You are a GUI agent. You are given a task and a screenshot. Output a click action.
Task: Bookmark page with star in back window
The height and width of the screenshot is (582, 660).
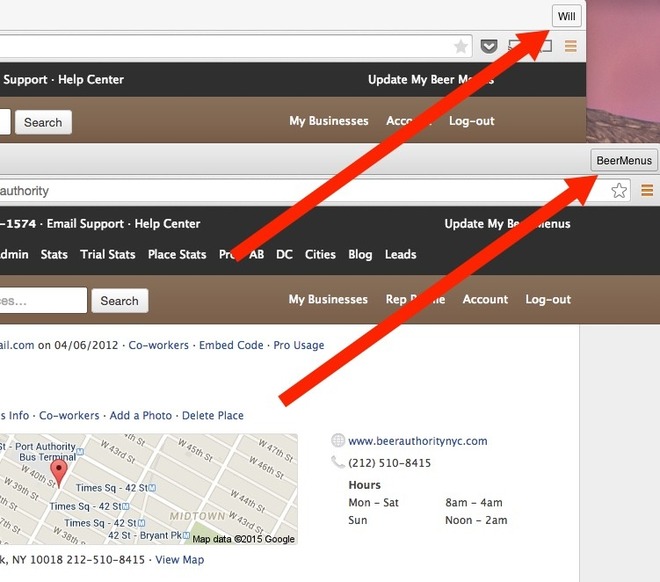(461, 46)
